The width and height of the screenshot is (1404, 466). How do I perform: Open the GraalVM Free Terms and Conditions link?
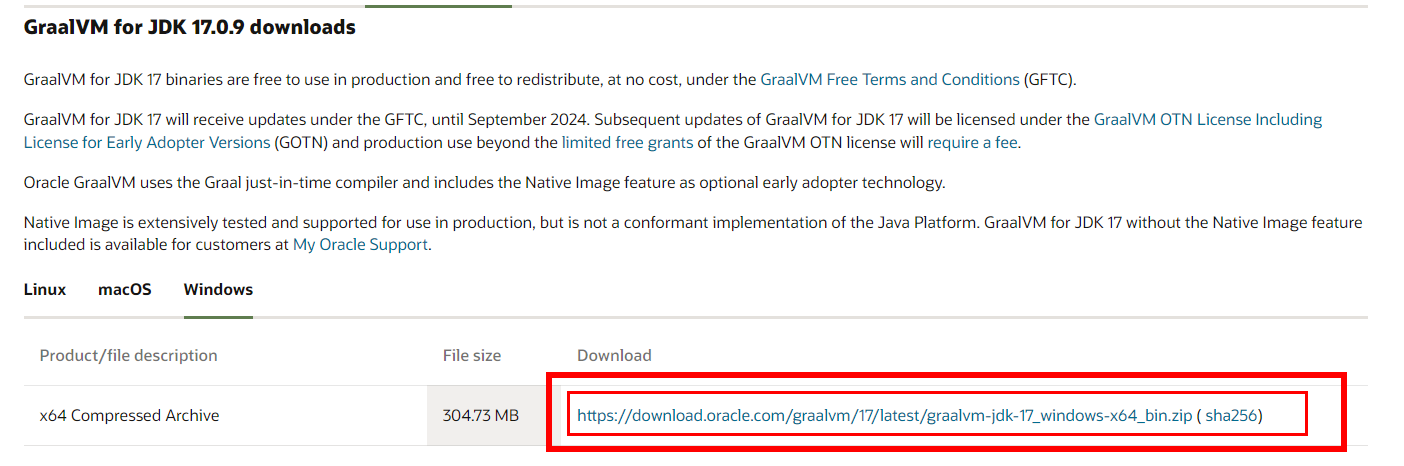pos(890,79)
